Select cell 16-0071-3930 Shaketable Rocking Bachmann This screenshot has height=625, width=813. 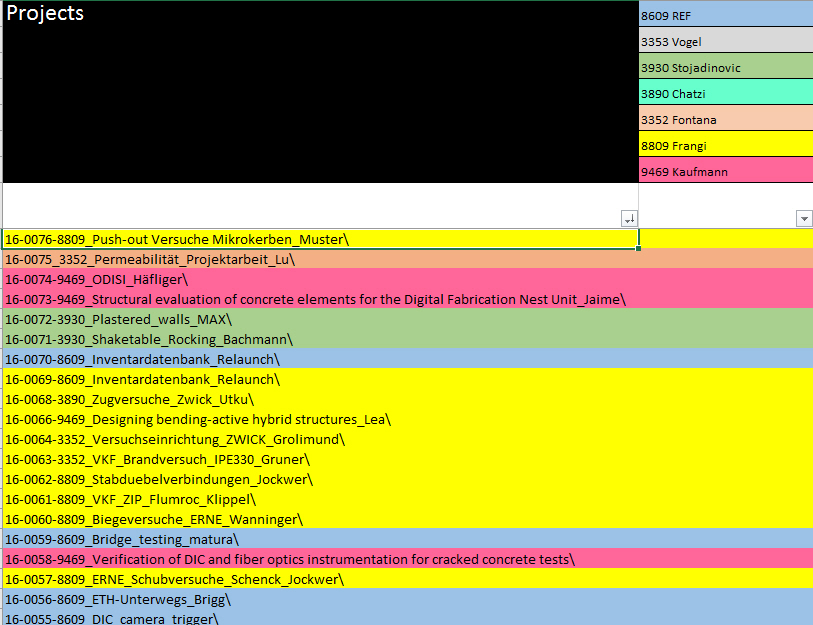click(x=320, y=339)
